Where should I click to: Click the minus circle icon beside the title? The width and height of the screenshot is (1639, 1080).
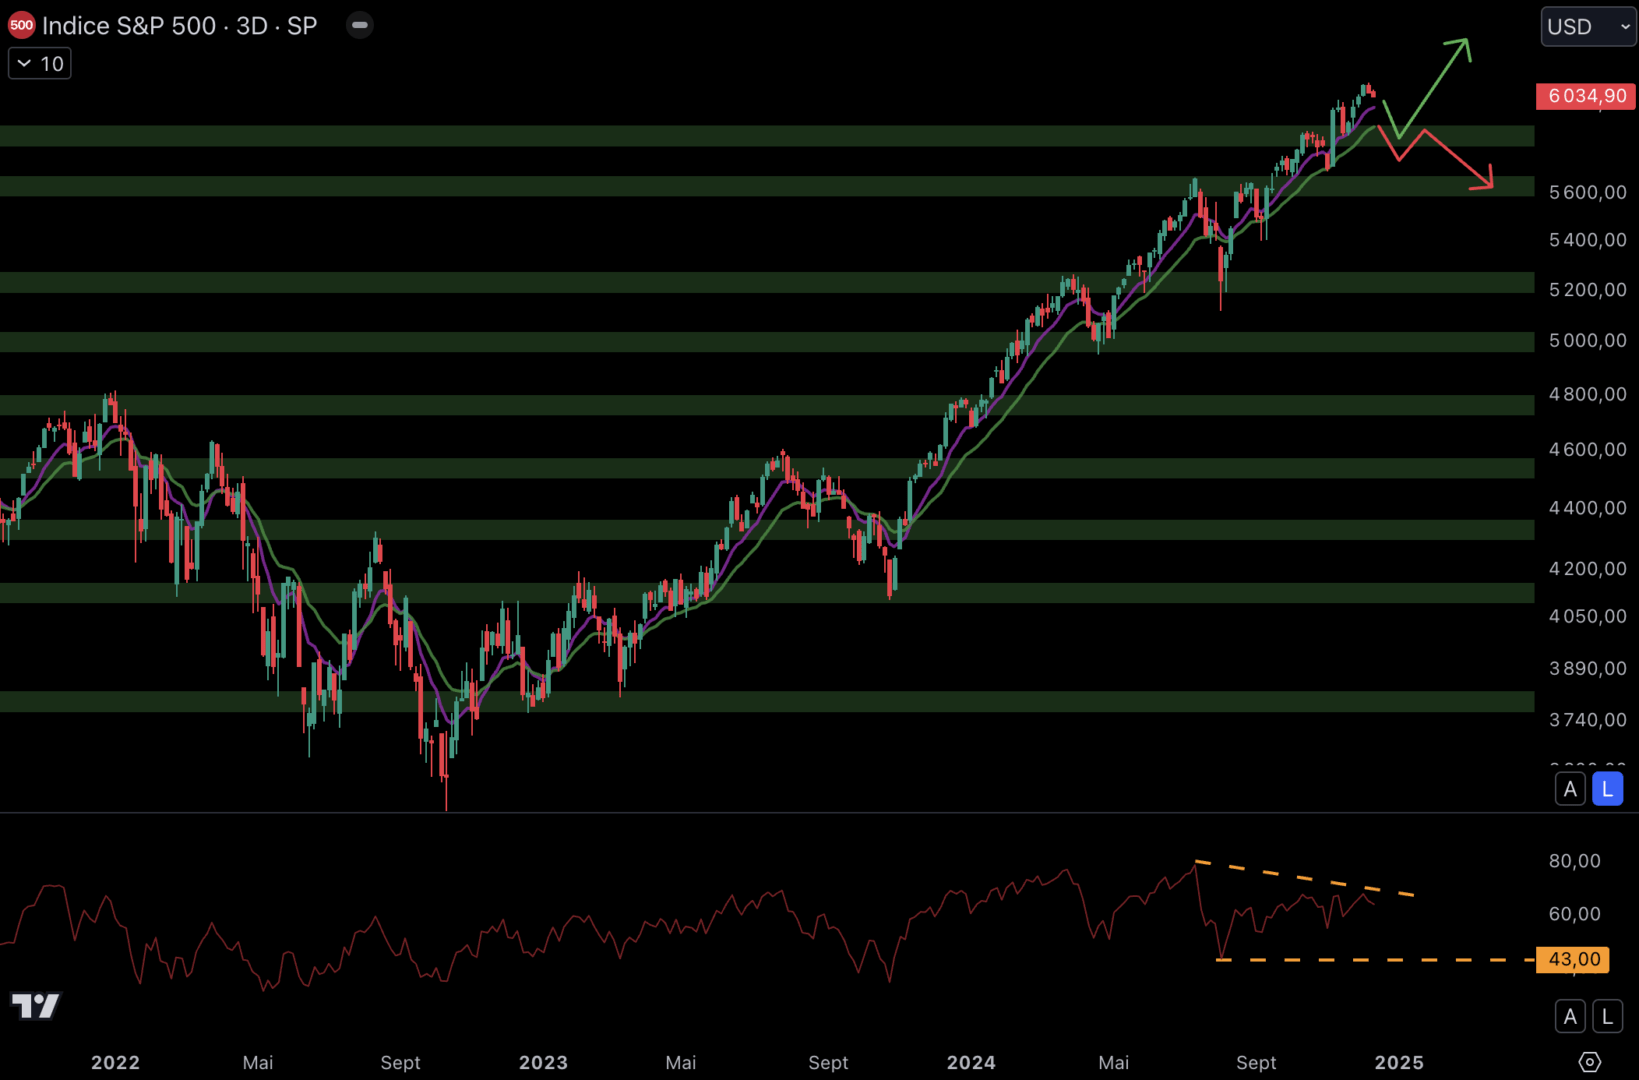pyautogui.click(x=360, y=25)
